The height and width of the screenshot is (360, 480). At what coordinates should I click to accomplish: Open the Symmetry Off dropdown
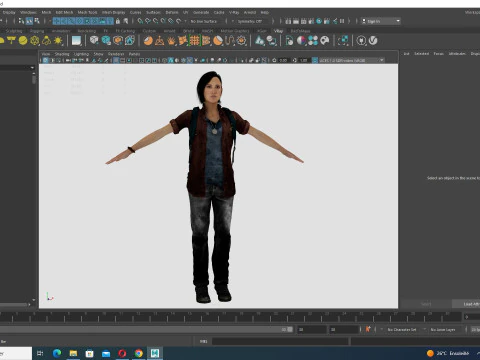coord(252,21)
